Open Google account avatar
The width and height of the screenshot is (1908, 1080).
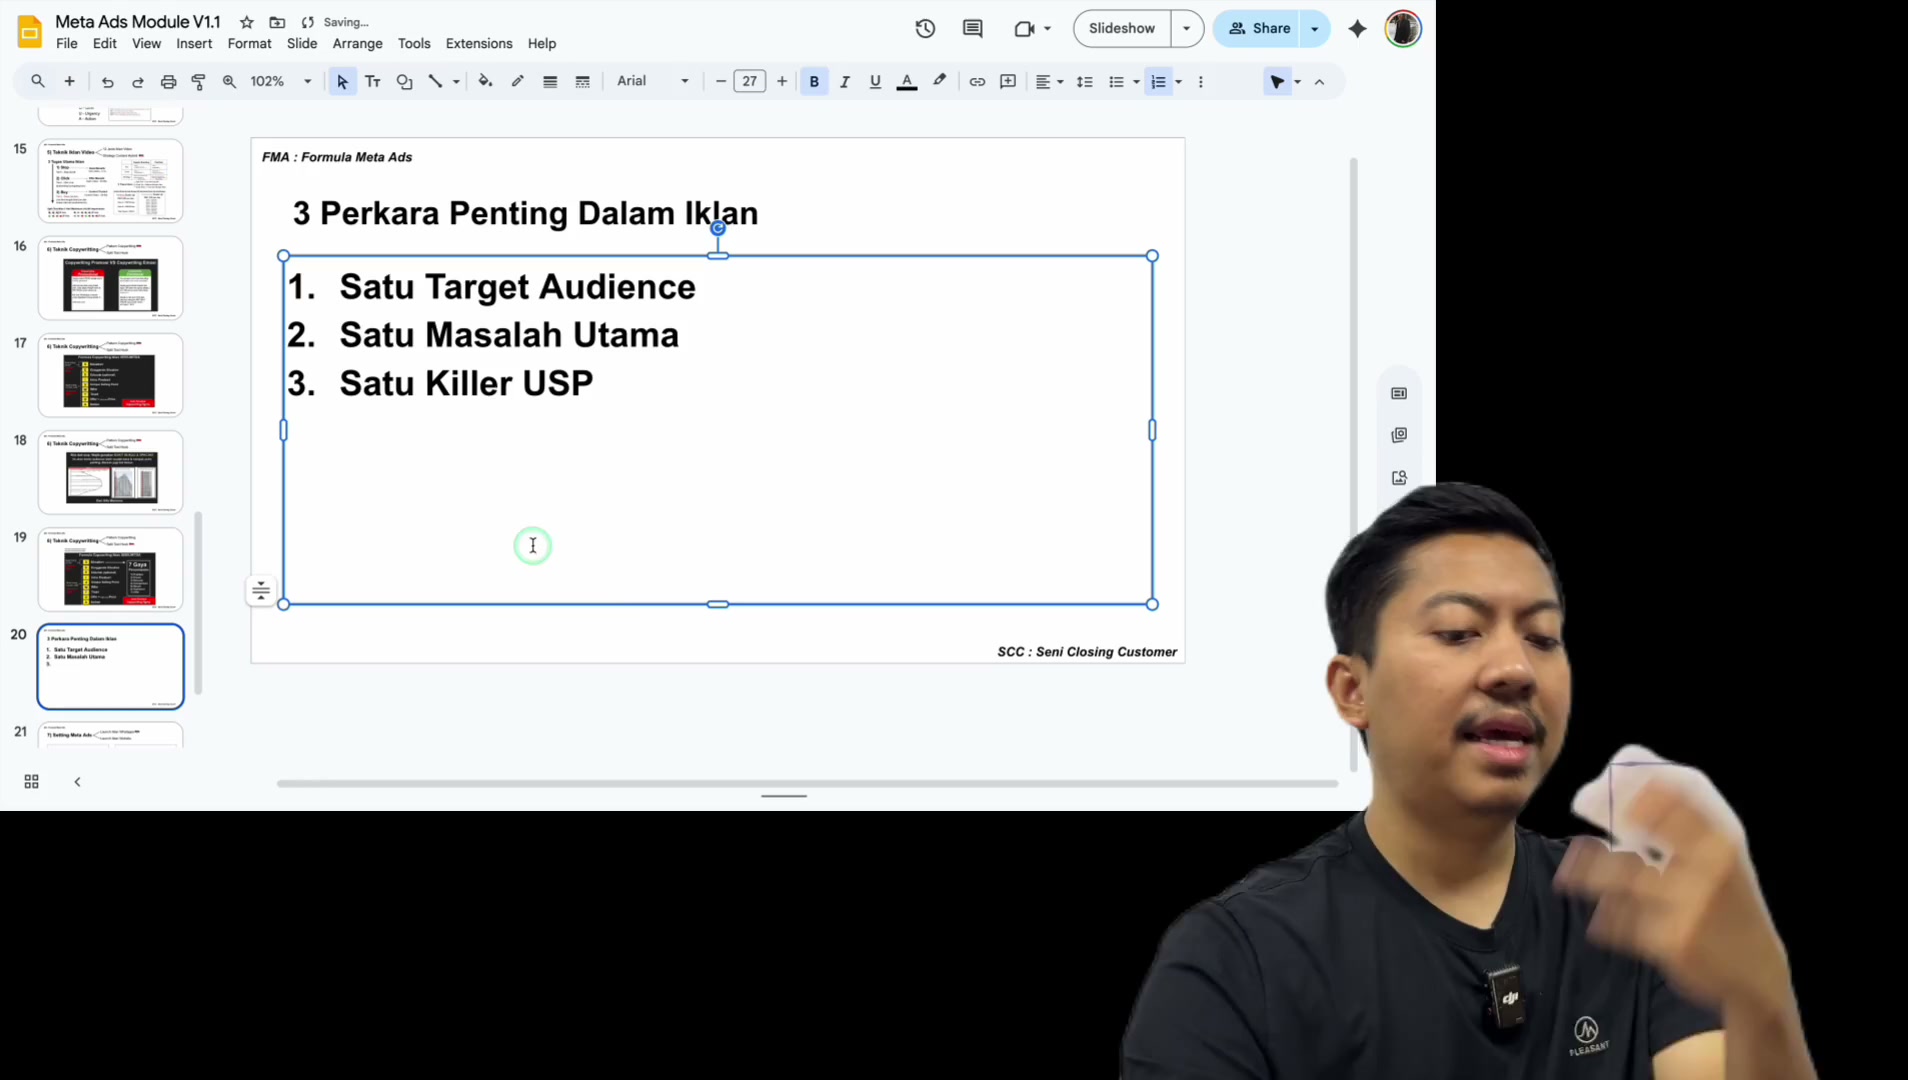tap(1403, 29)
